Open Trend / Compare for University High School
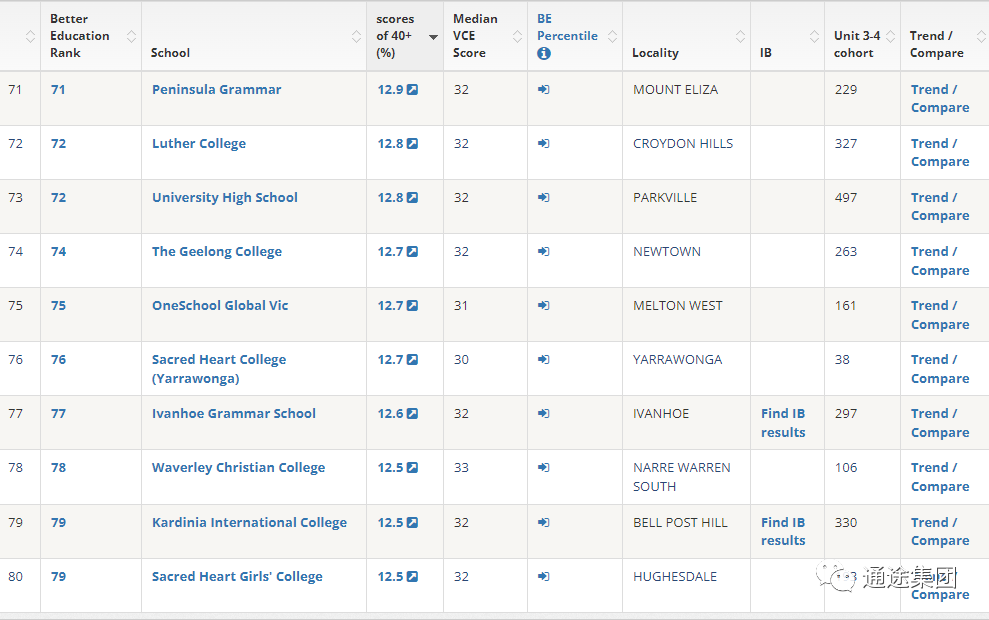Viewport: 989px width, 620px height. (940, 207)
